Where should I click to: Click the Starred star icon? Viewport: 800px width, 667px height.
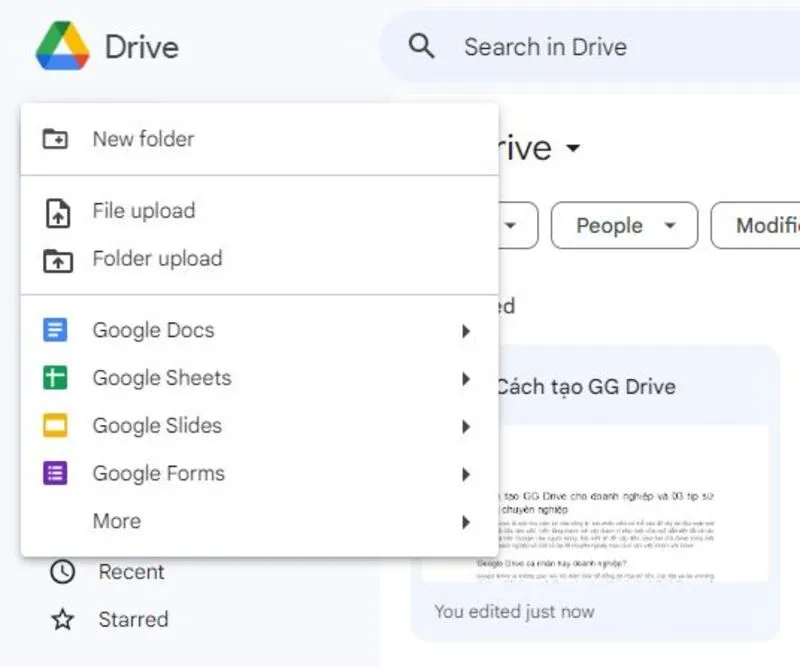[62, 620]
